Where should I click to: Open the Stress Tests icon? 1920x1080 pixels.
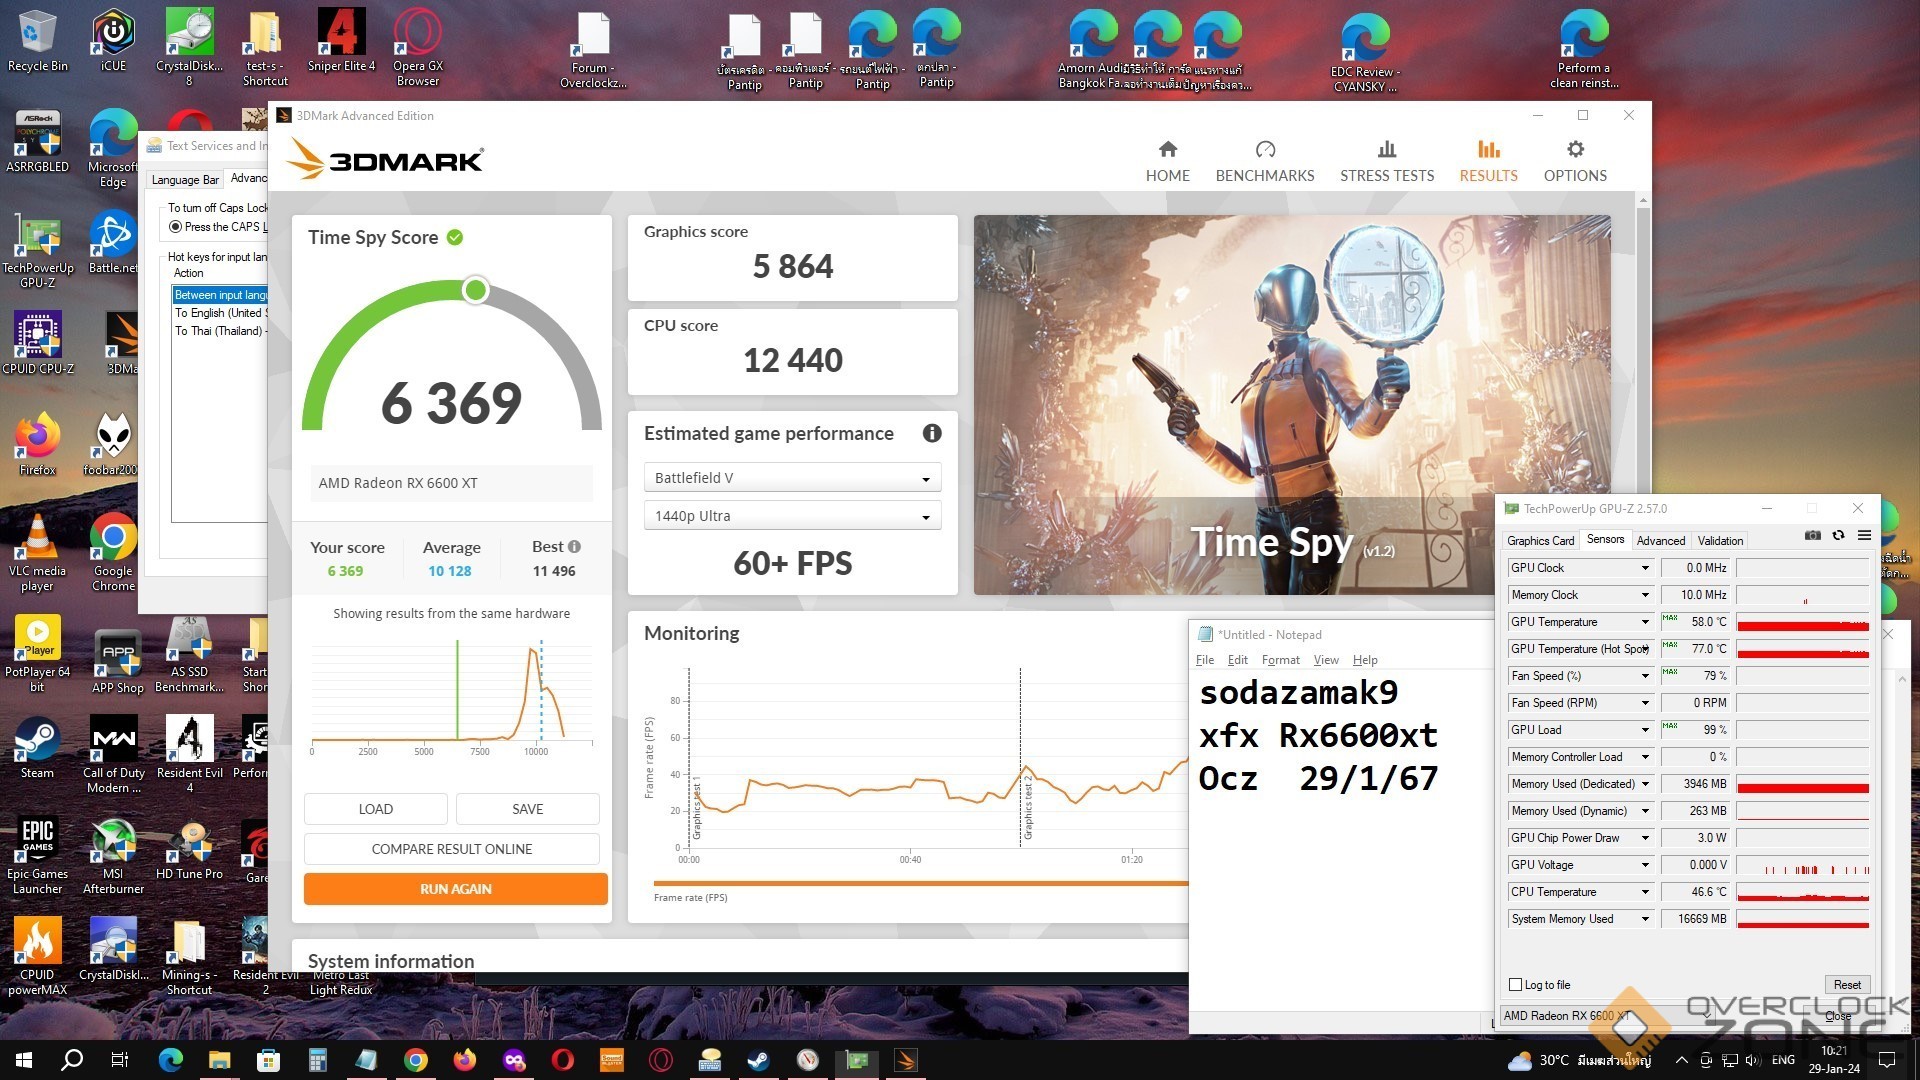pos(1386,150)
